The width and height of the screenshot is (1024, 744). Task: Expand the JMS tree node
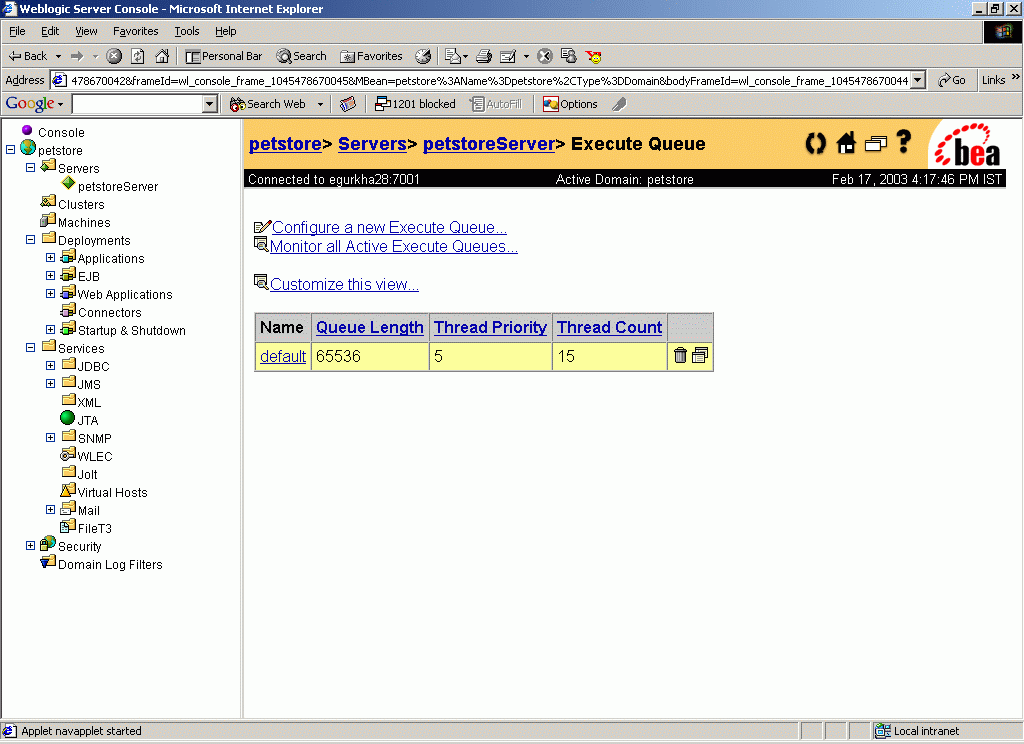click(50, 383)
